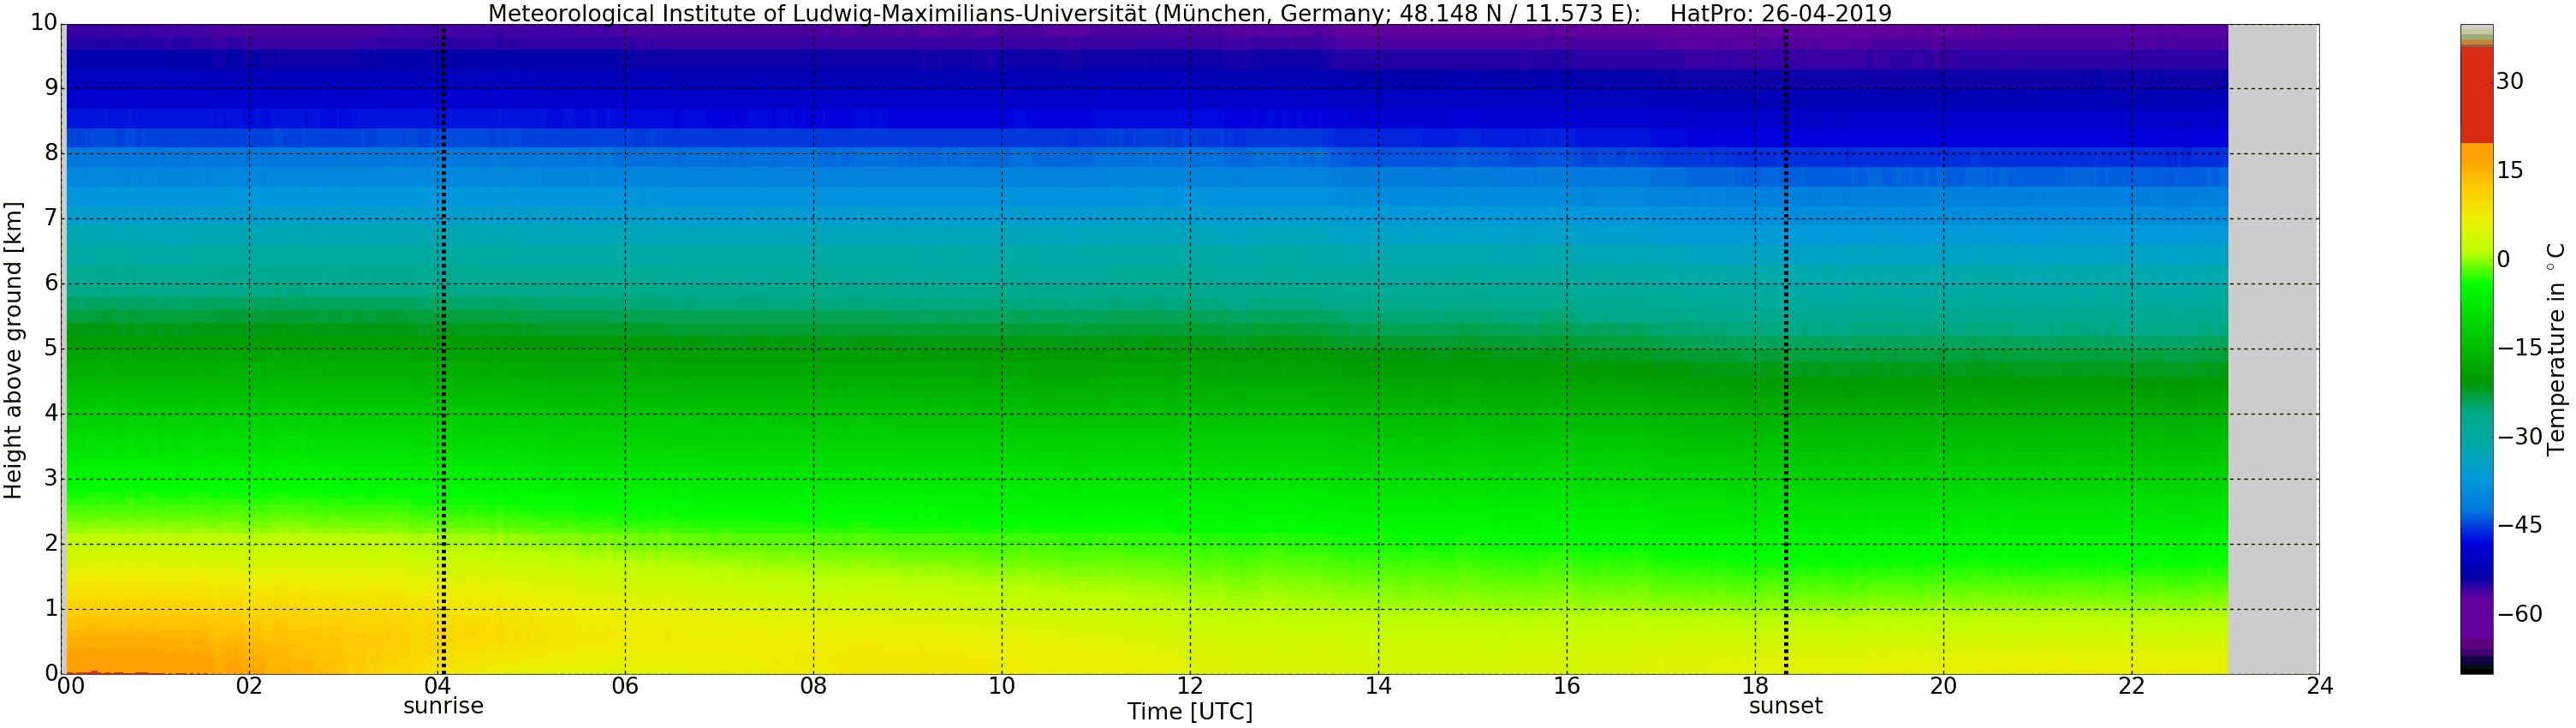Click the 'Height above ground [km]' axis label
This screenshot has height=728, width=2576.
pos(13,350)
